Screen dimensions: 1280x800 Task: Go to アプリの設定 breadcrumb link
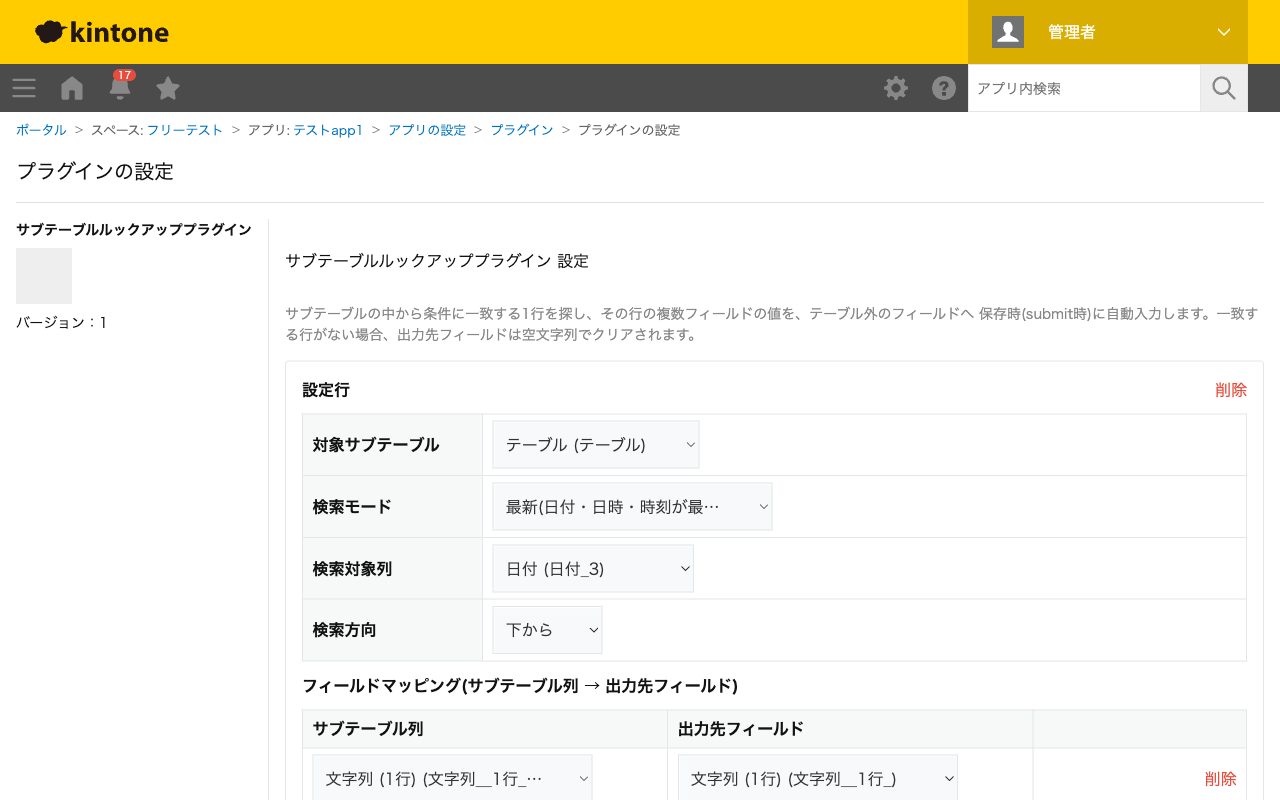coord(427,130)
